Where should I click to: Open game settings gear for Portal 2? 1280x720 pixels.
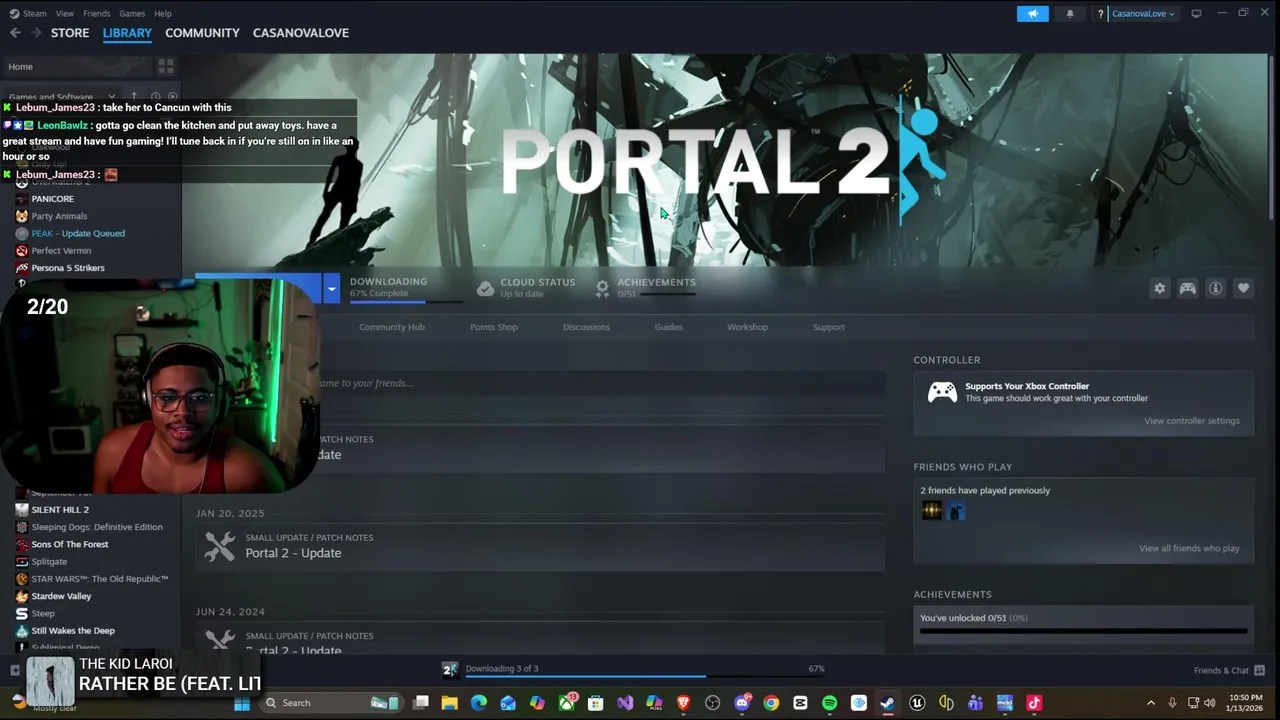[1160, 289]
